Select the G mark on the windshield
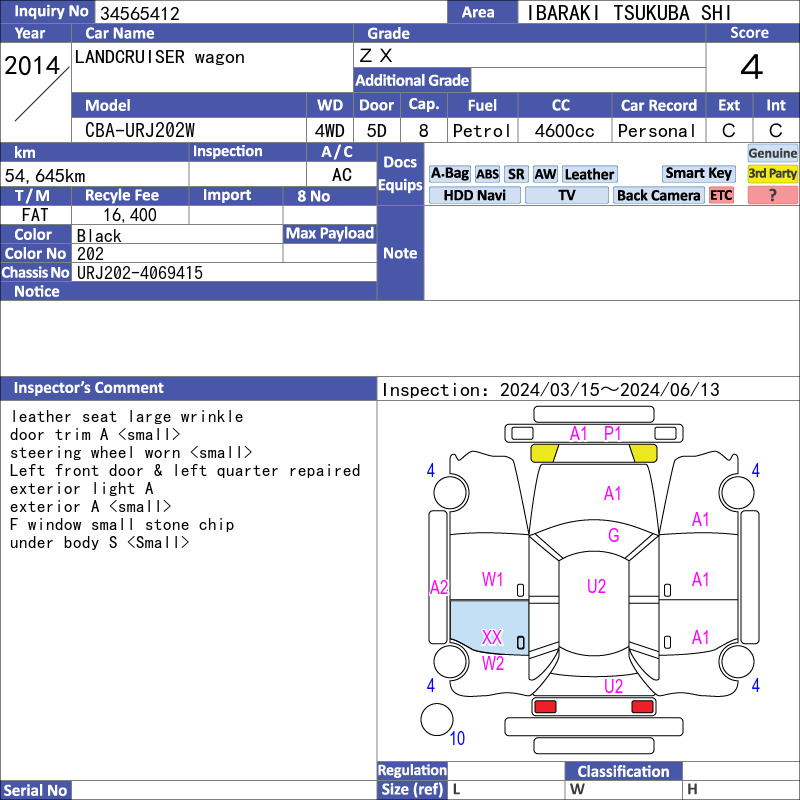 pyautogui.click(x=613, y=536)
